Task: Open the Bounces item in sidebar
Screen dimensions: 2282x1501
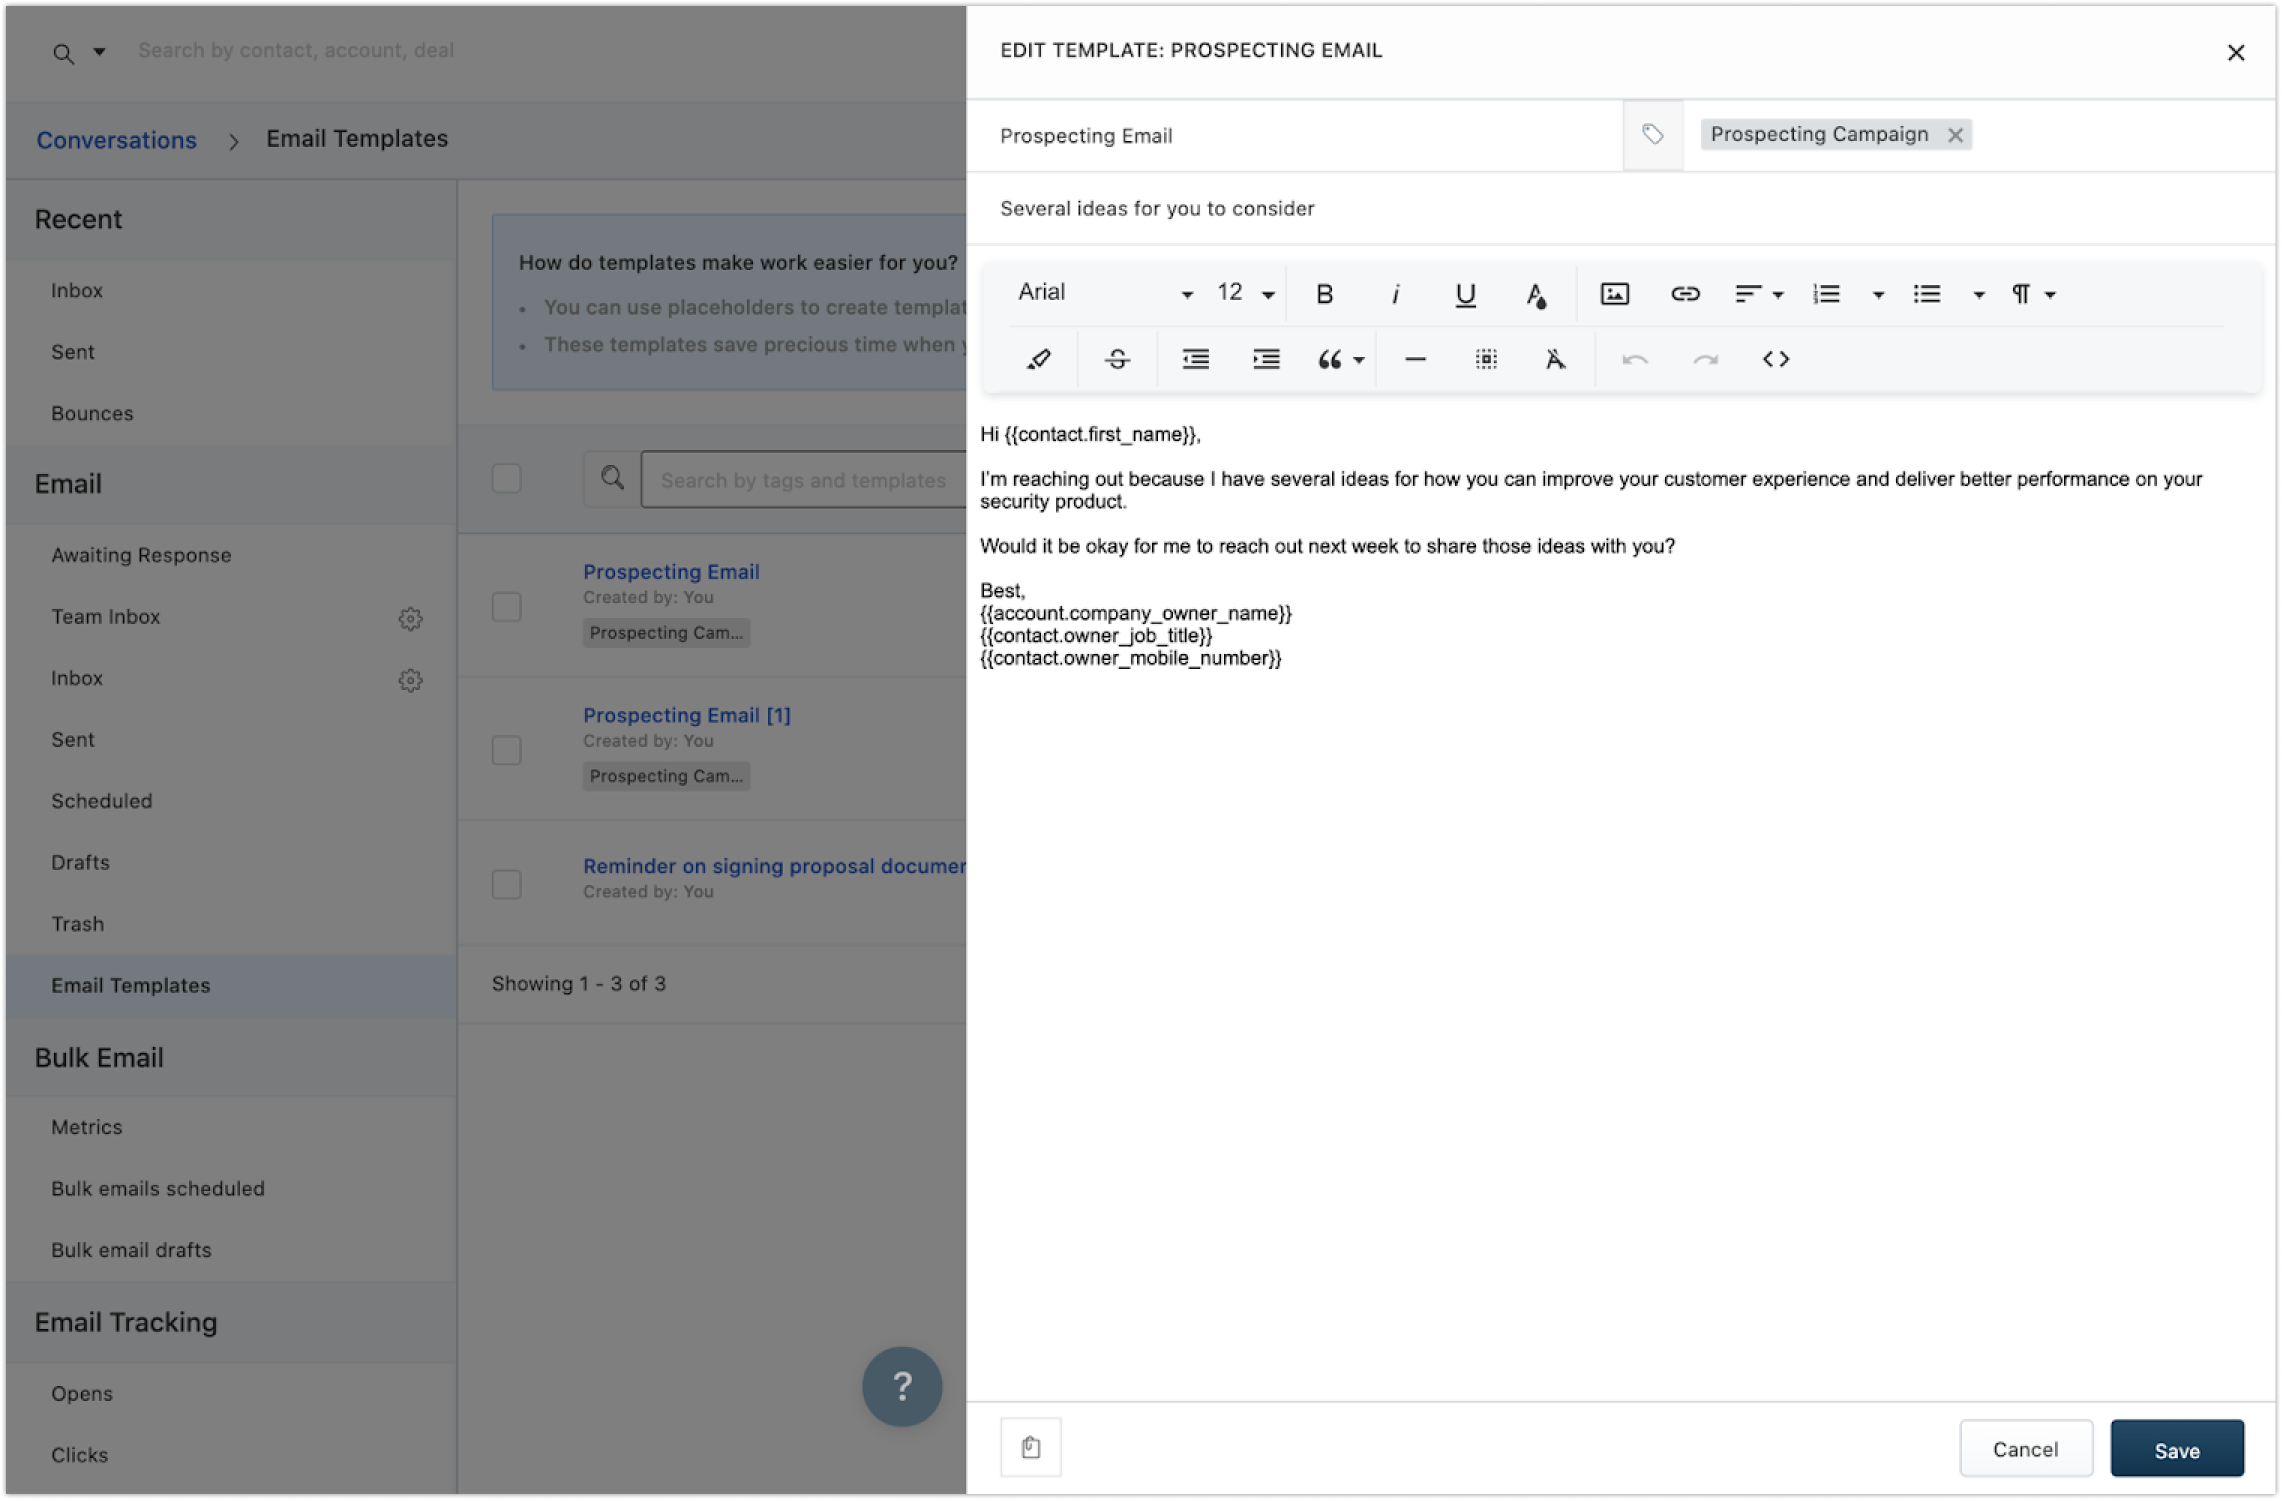Action: coord(92,413)
